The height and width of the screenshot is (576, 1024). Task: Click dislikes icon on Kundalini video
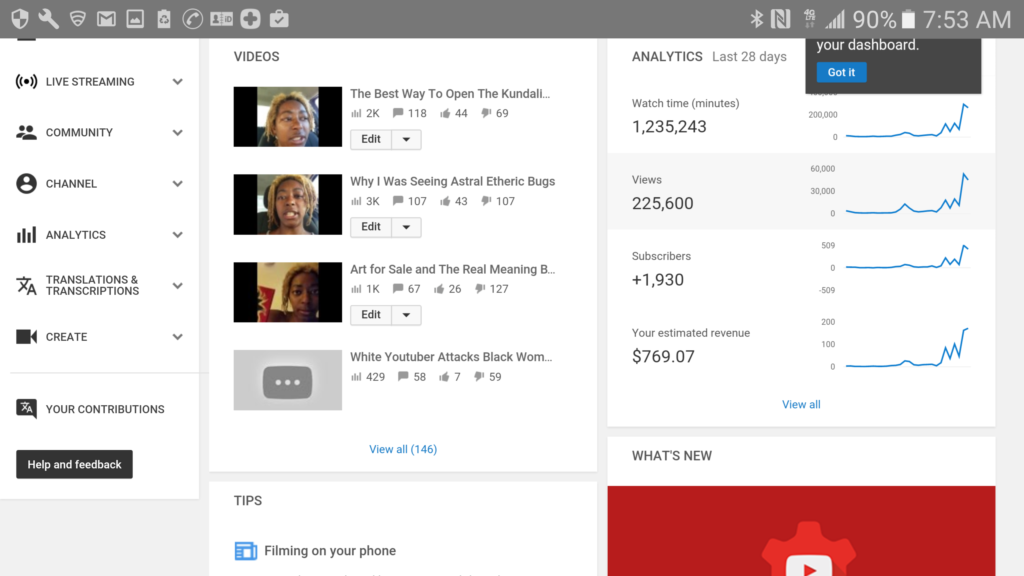486,113
